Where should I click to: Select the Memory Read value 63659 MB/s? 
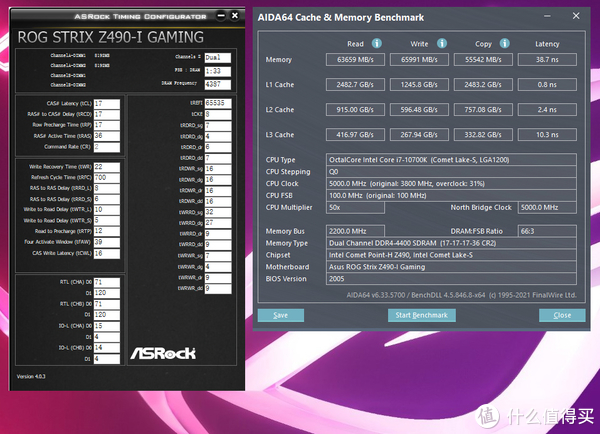pos(355,60)
